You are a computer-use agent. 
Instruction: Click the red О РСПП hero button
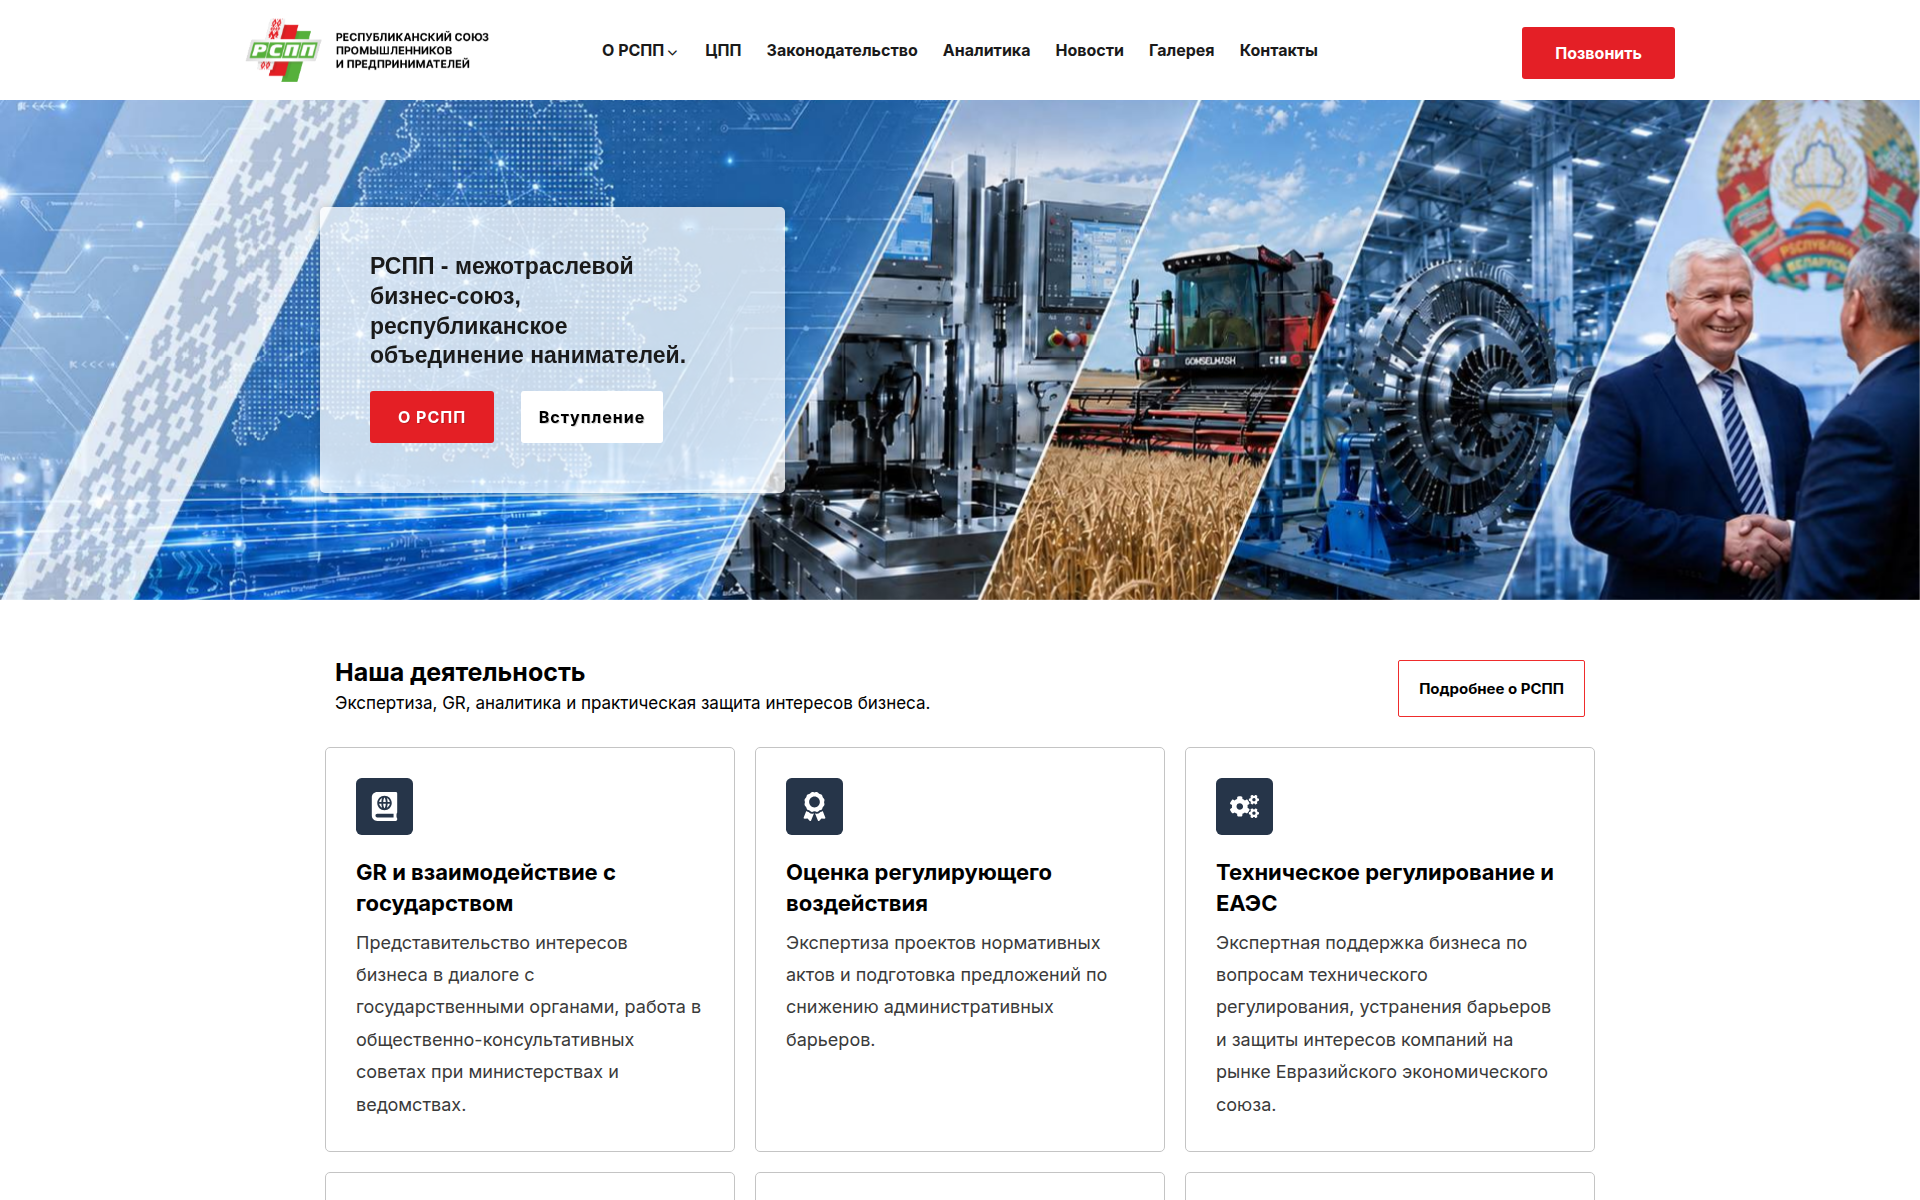click(x=432, y=417)
